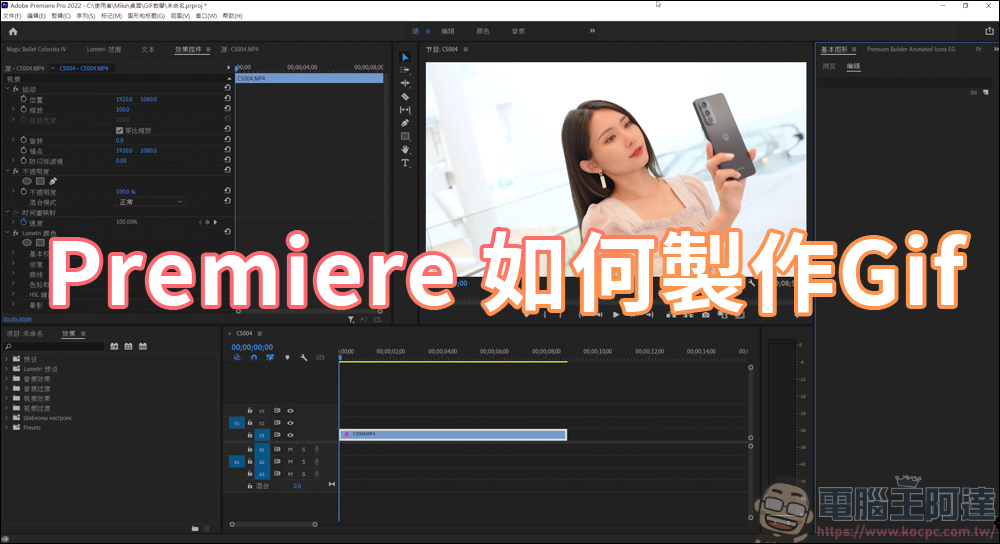Toggle the 等比缩放 checkbox
This screenshot has height=544, width=1000.
coord(119,130)
